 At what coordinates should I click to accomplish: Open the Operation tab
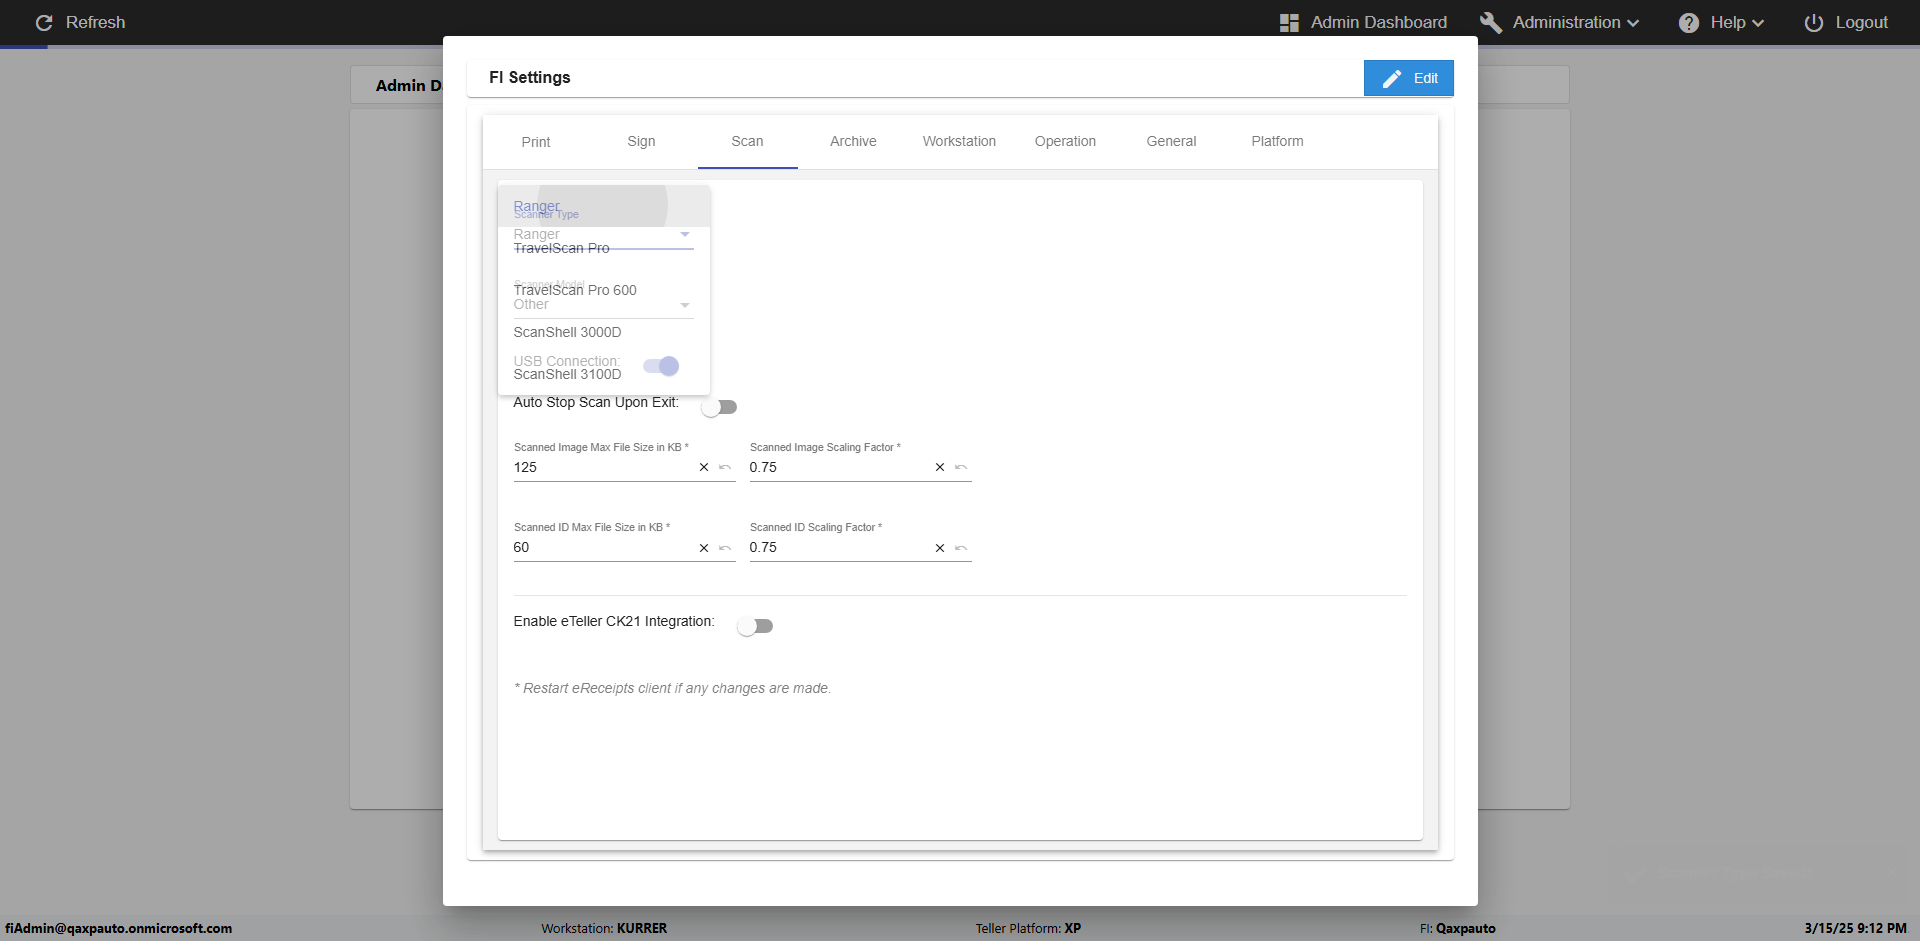pyautogui.click(x=1065, y=142)
